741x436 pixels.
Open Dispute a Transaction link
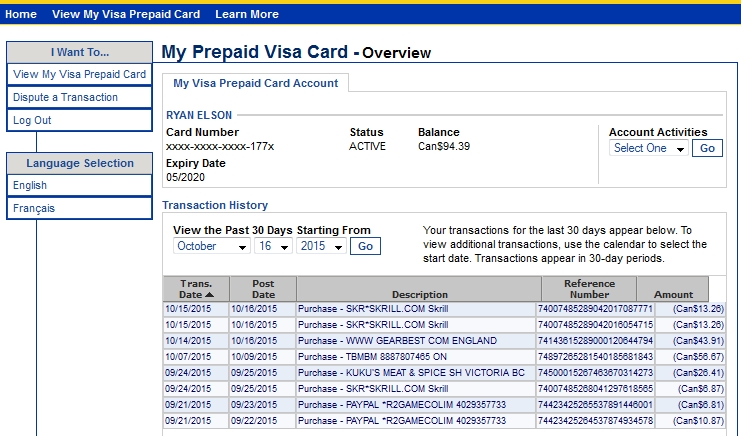coord(65,97)
